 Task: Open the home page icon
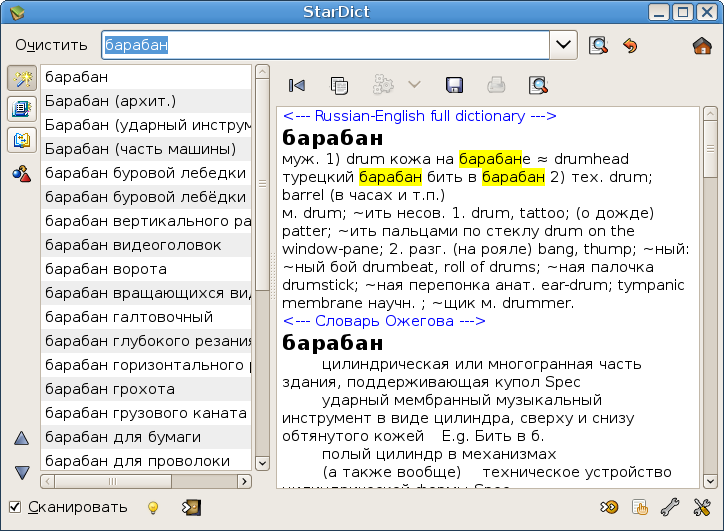[x=702, y=45]
